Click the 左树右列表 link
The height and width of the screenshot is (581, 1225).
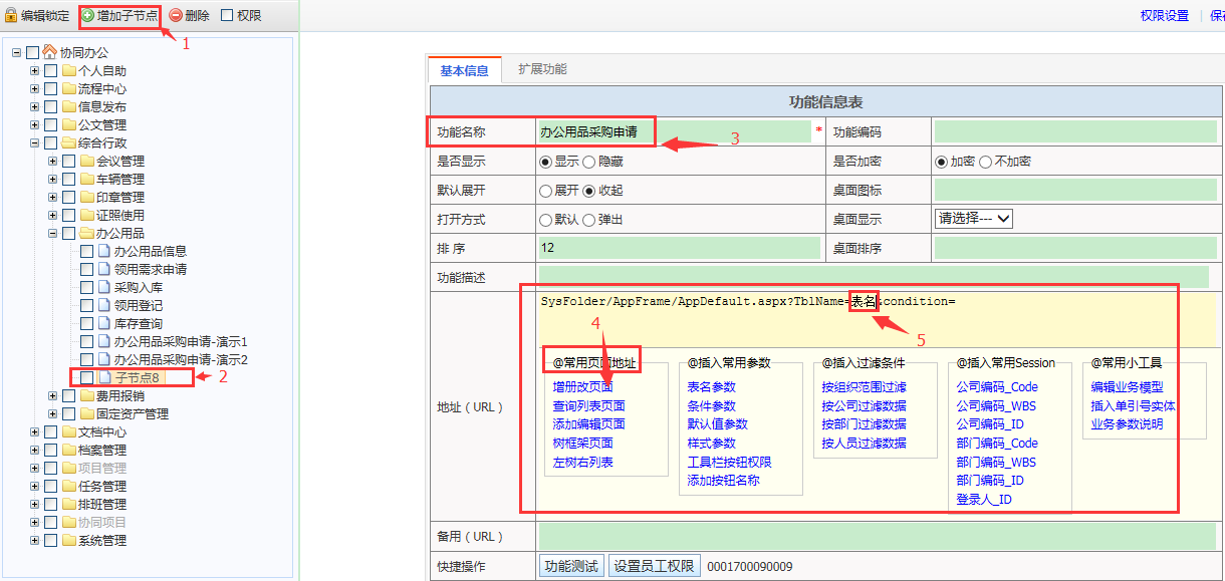(583, 462)
